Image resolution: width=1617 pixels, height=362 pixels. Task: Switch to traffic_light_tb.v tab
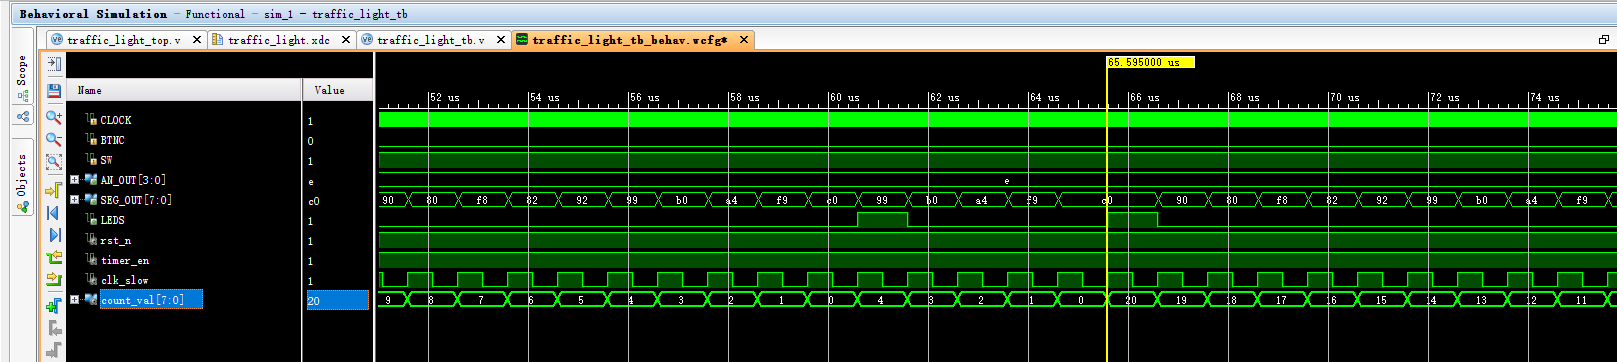coord(431,40)
